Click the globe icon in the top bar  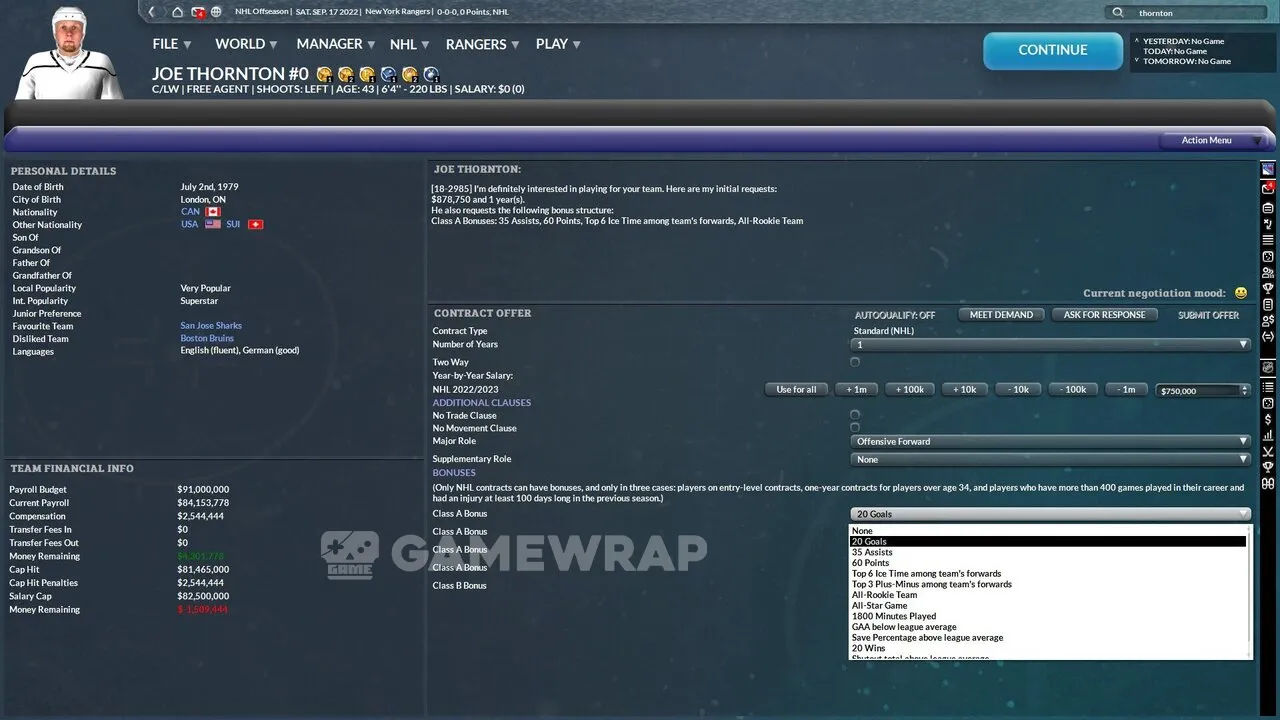[x=216, y=12]
